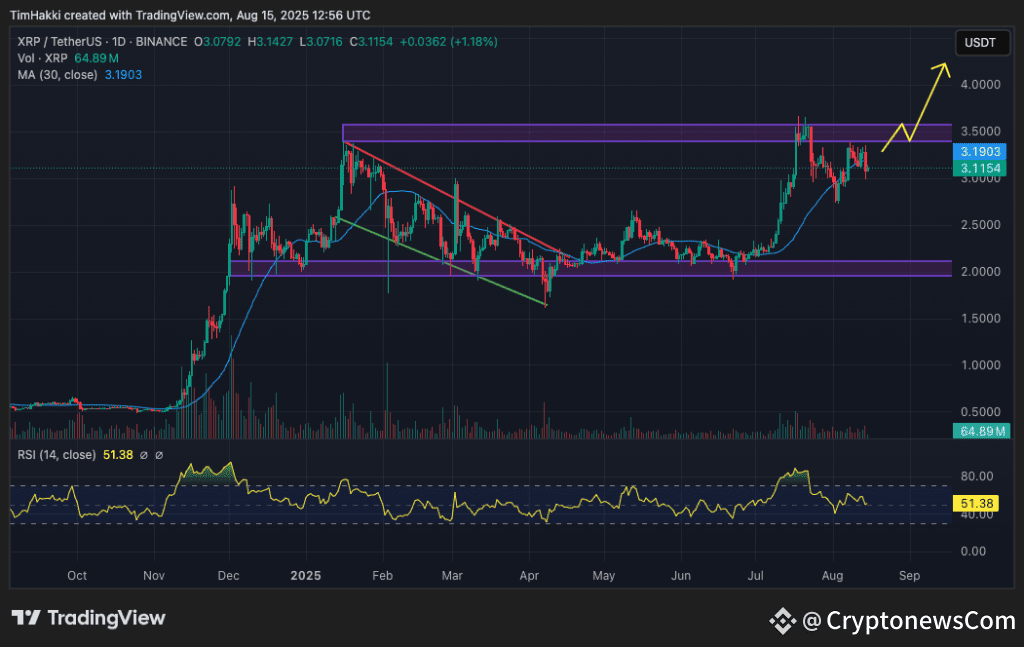Click the 2025 label on time axis
The image size is (1024, 647).
[x=306, y=576]
